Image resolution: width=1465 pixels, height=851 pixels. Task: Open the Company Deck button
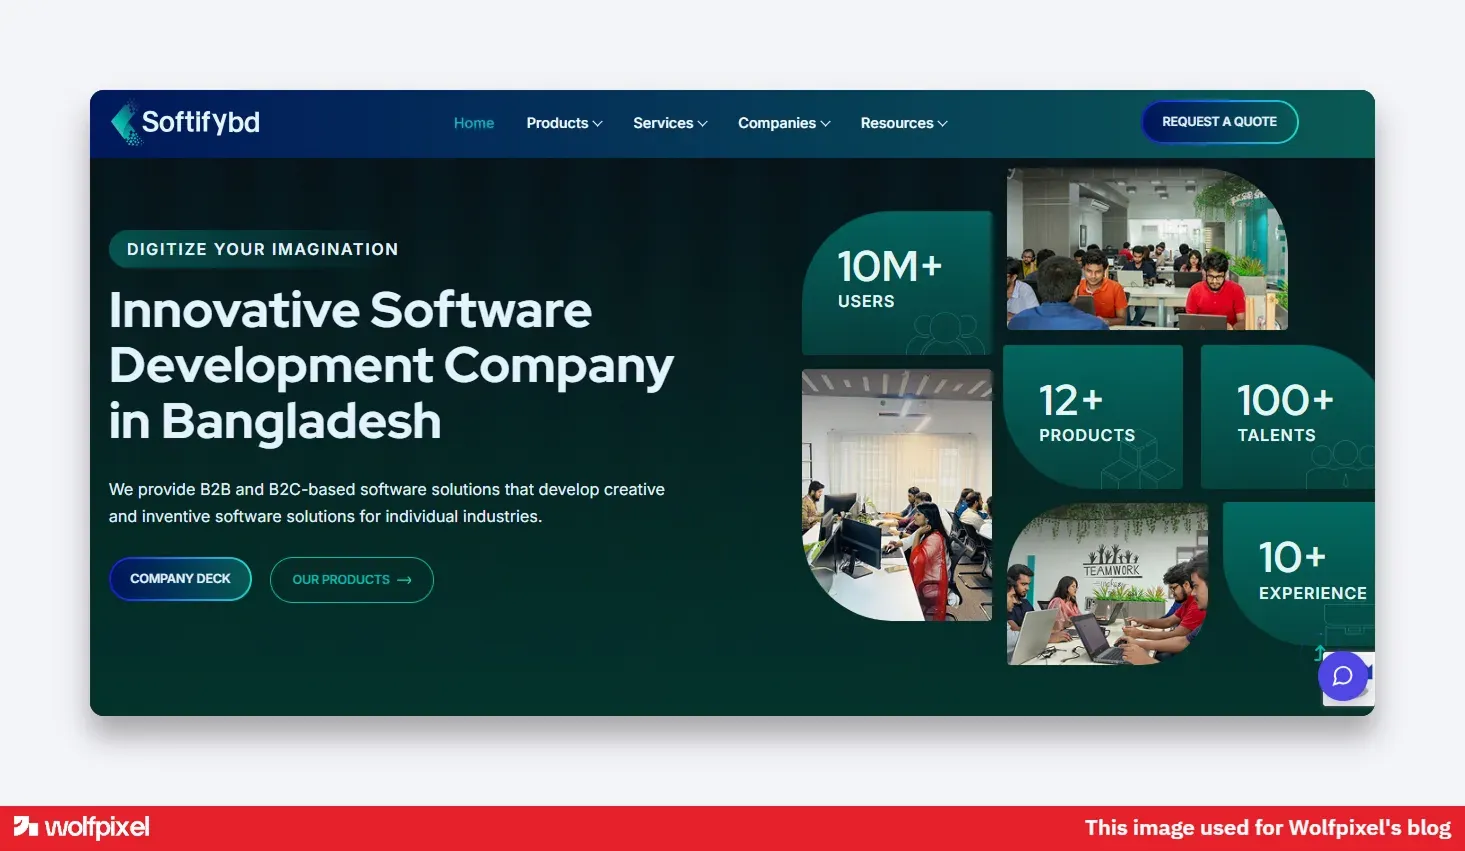[x=180, y=579]
